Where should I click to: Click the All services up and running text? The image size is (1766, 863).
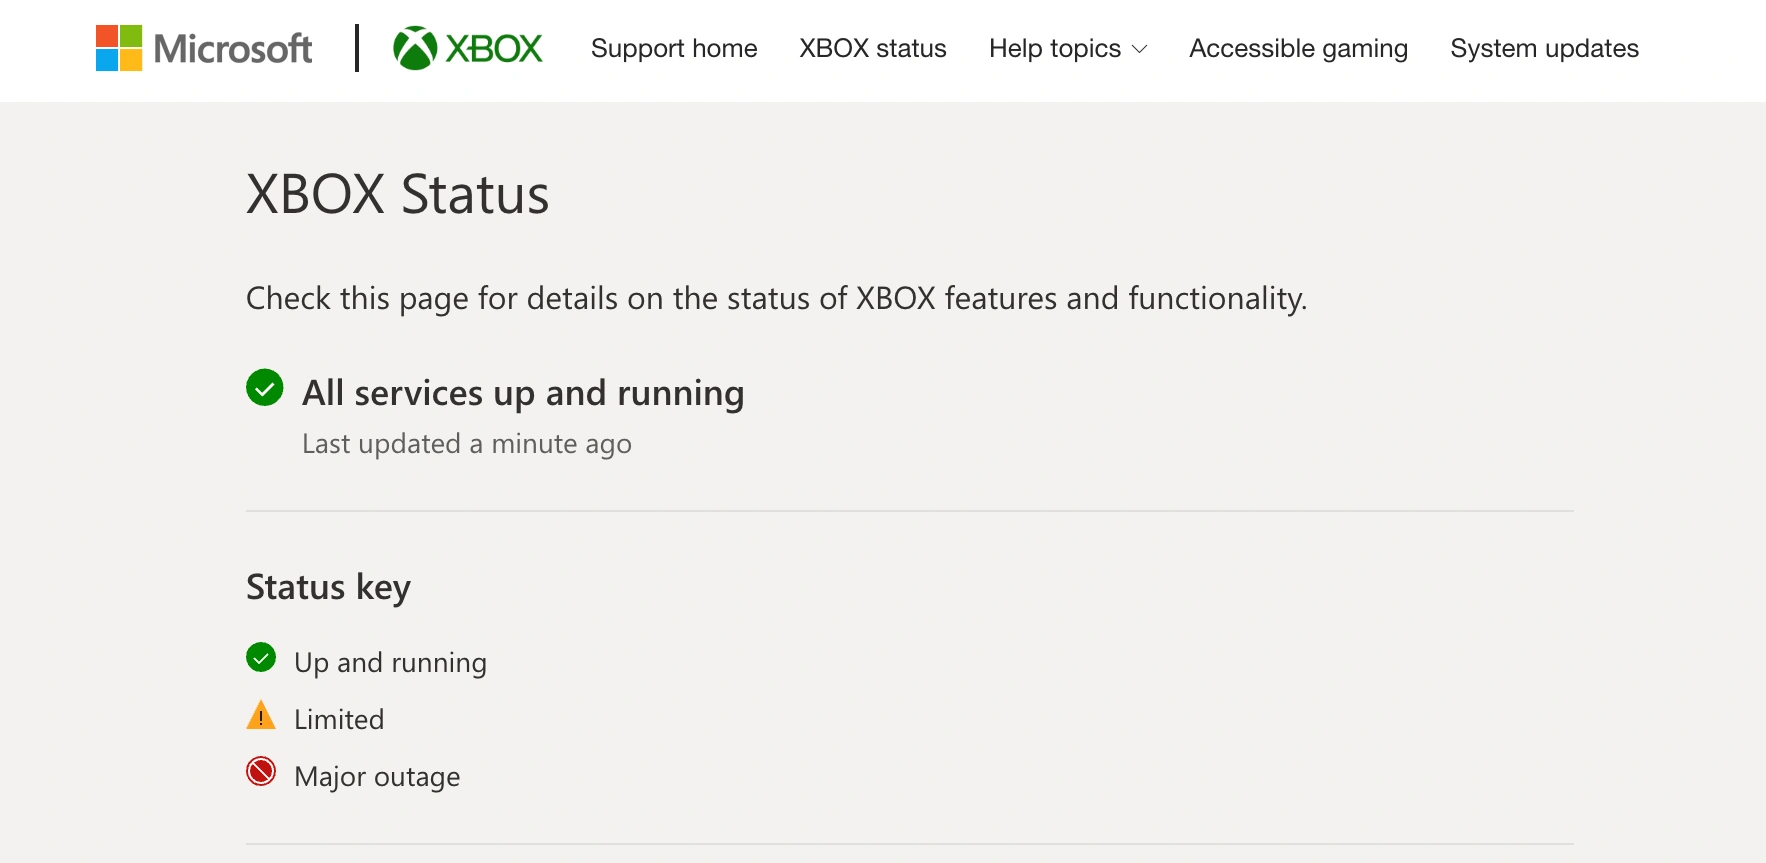[x=523, y=393]
